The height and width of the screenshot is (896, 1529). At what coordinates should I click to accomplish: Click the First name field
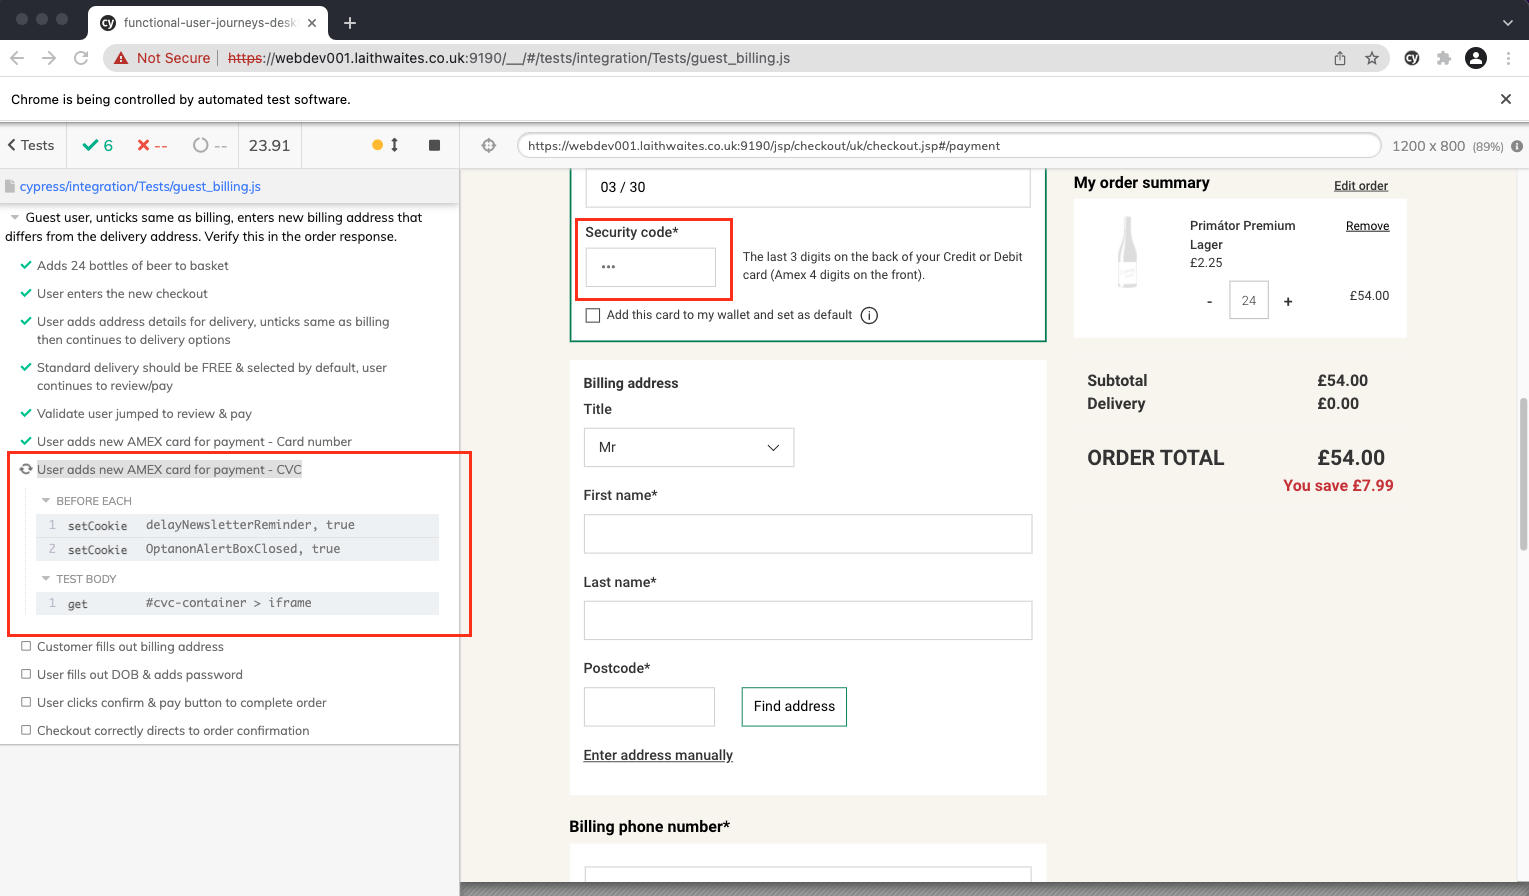(x=808, y=534)
